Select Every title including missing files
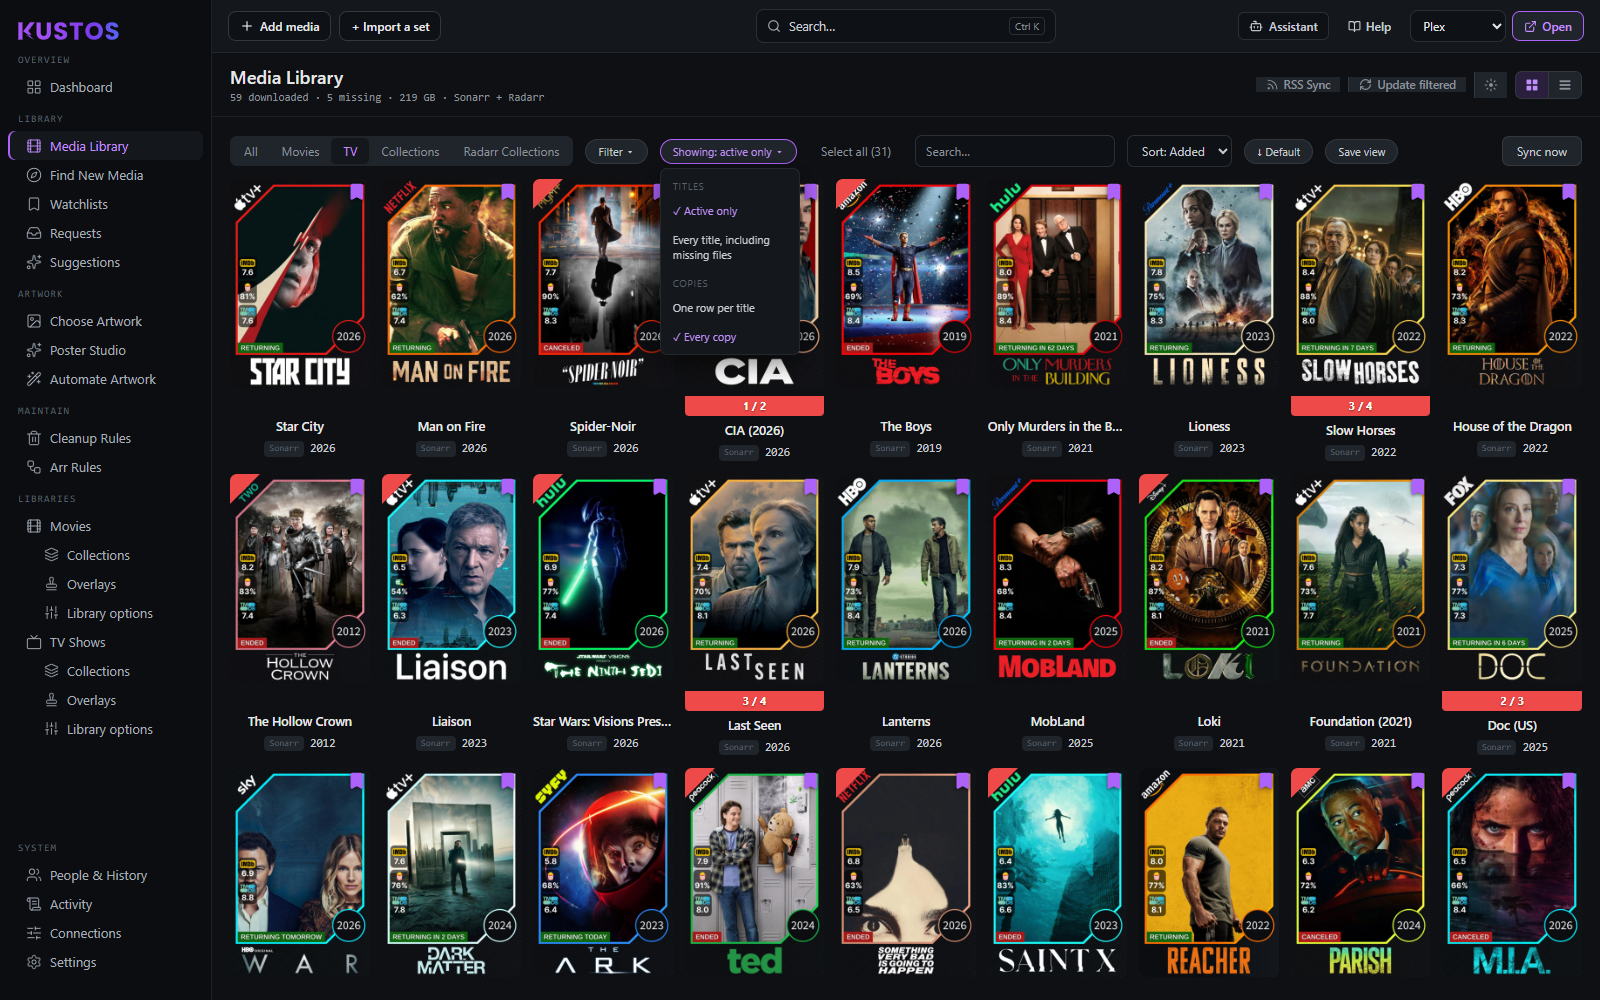The image size is (1600, 1000). pyautogui.click(x=730, y=248)
